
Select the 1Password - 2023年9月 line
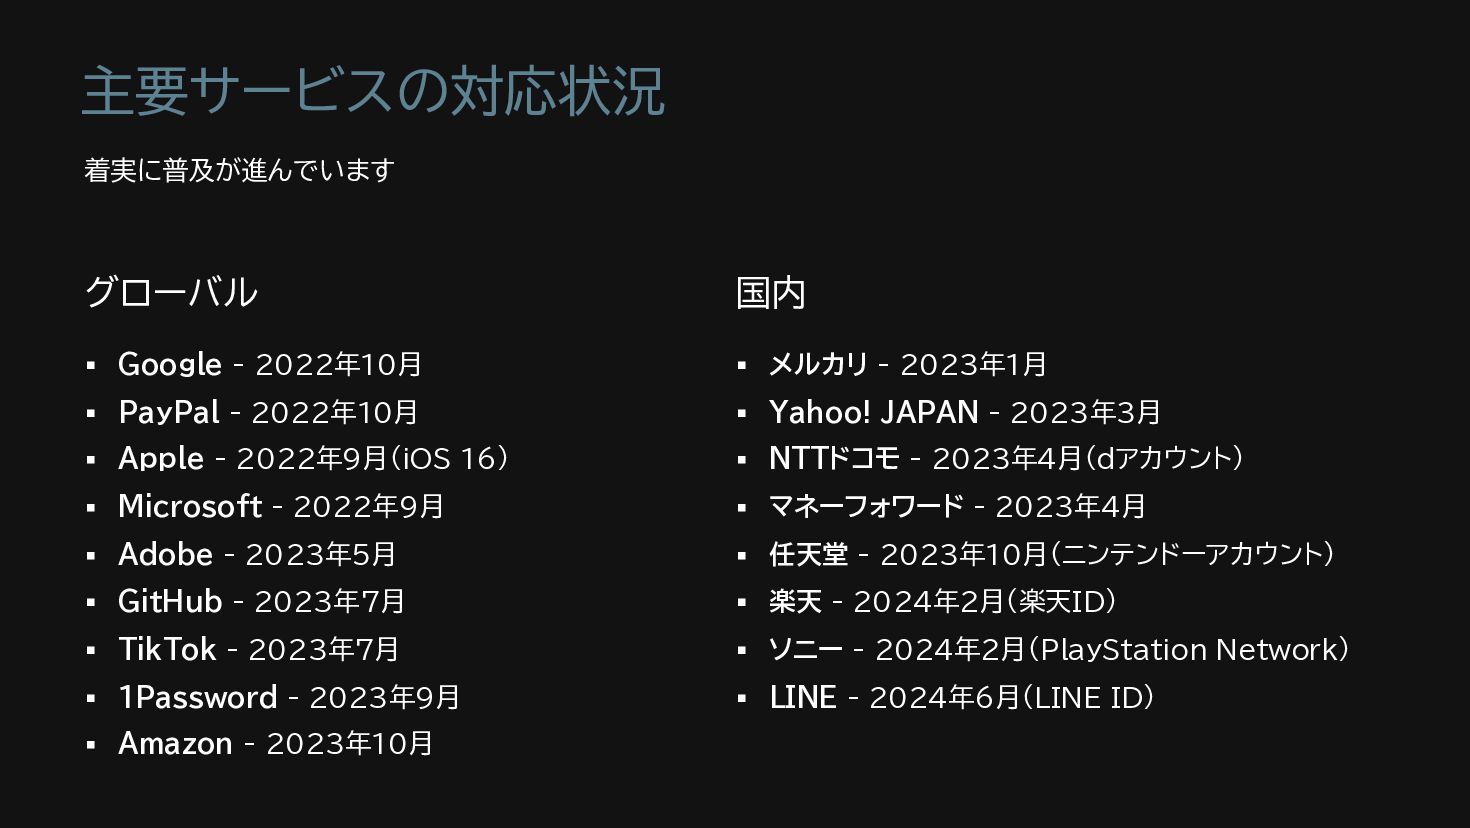(x=289, y=697)
